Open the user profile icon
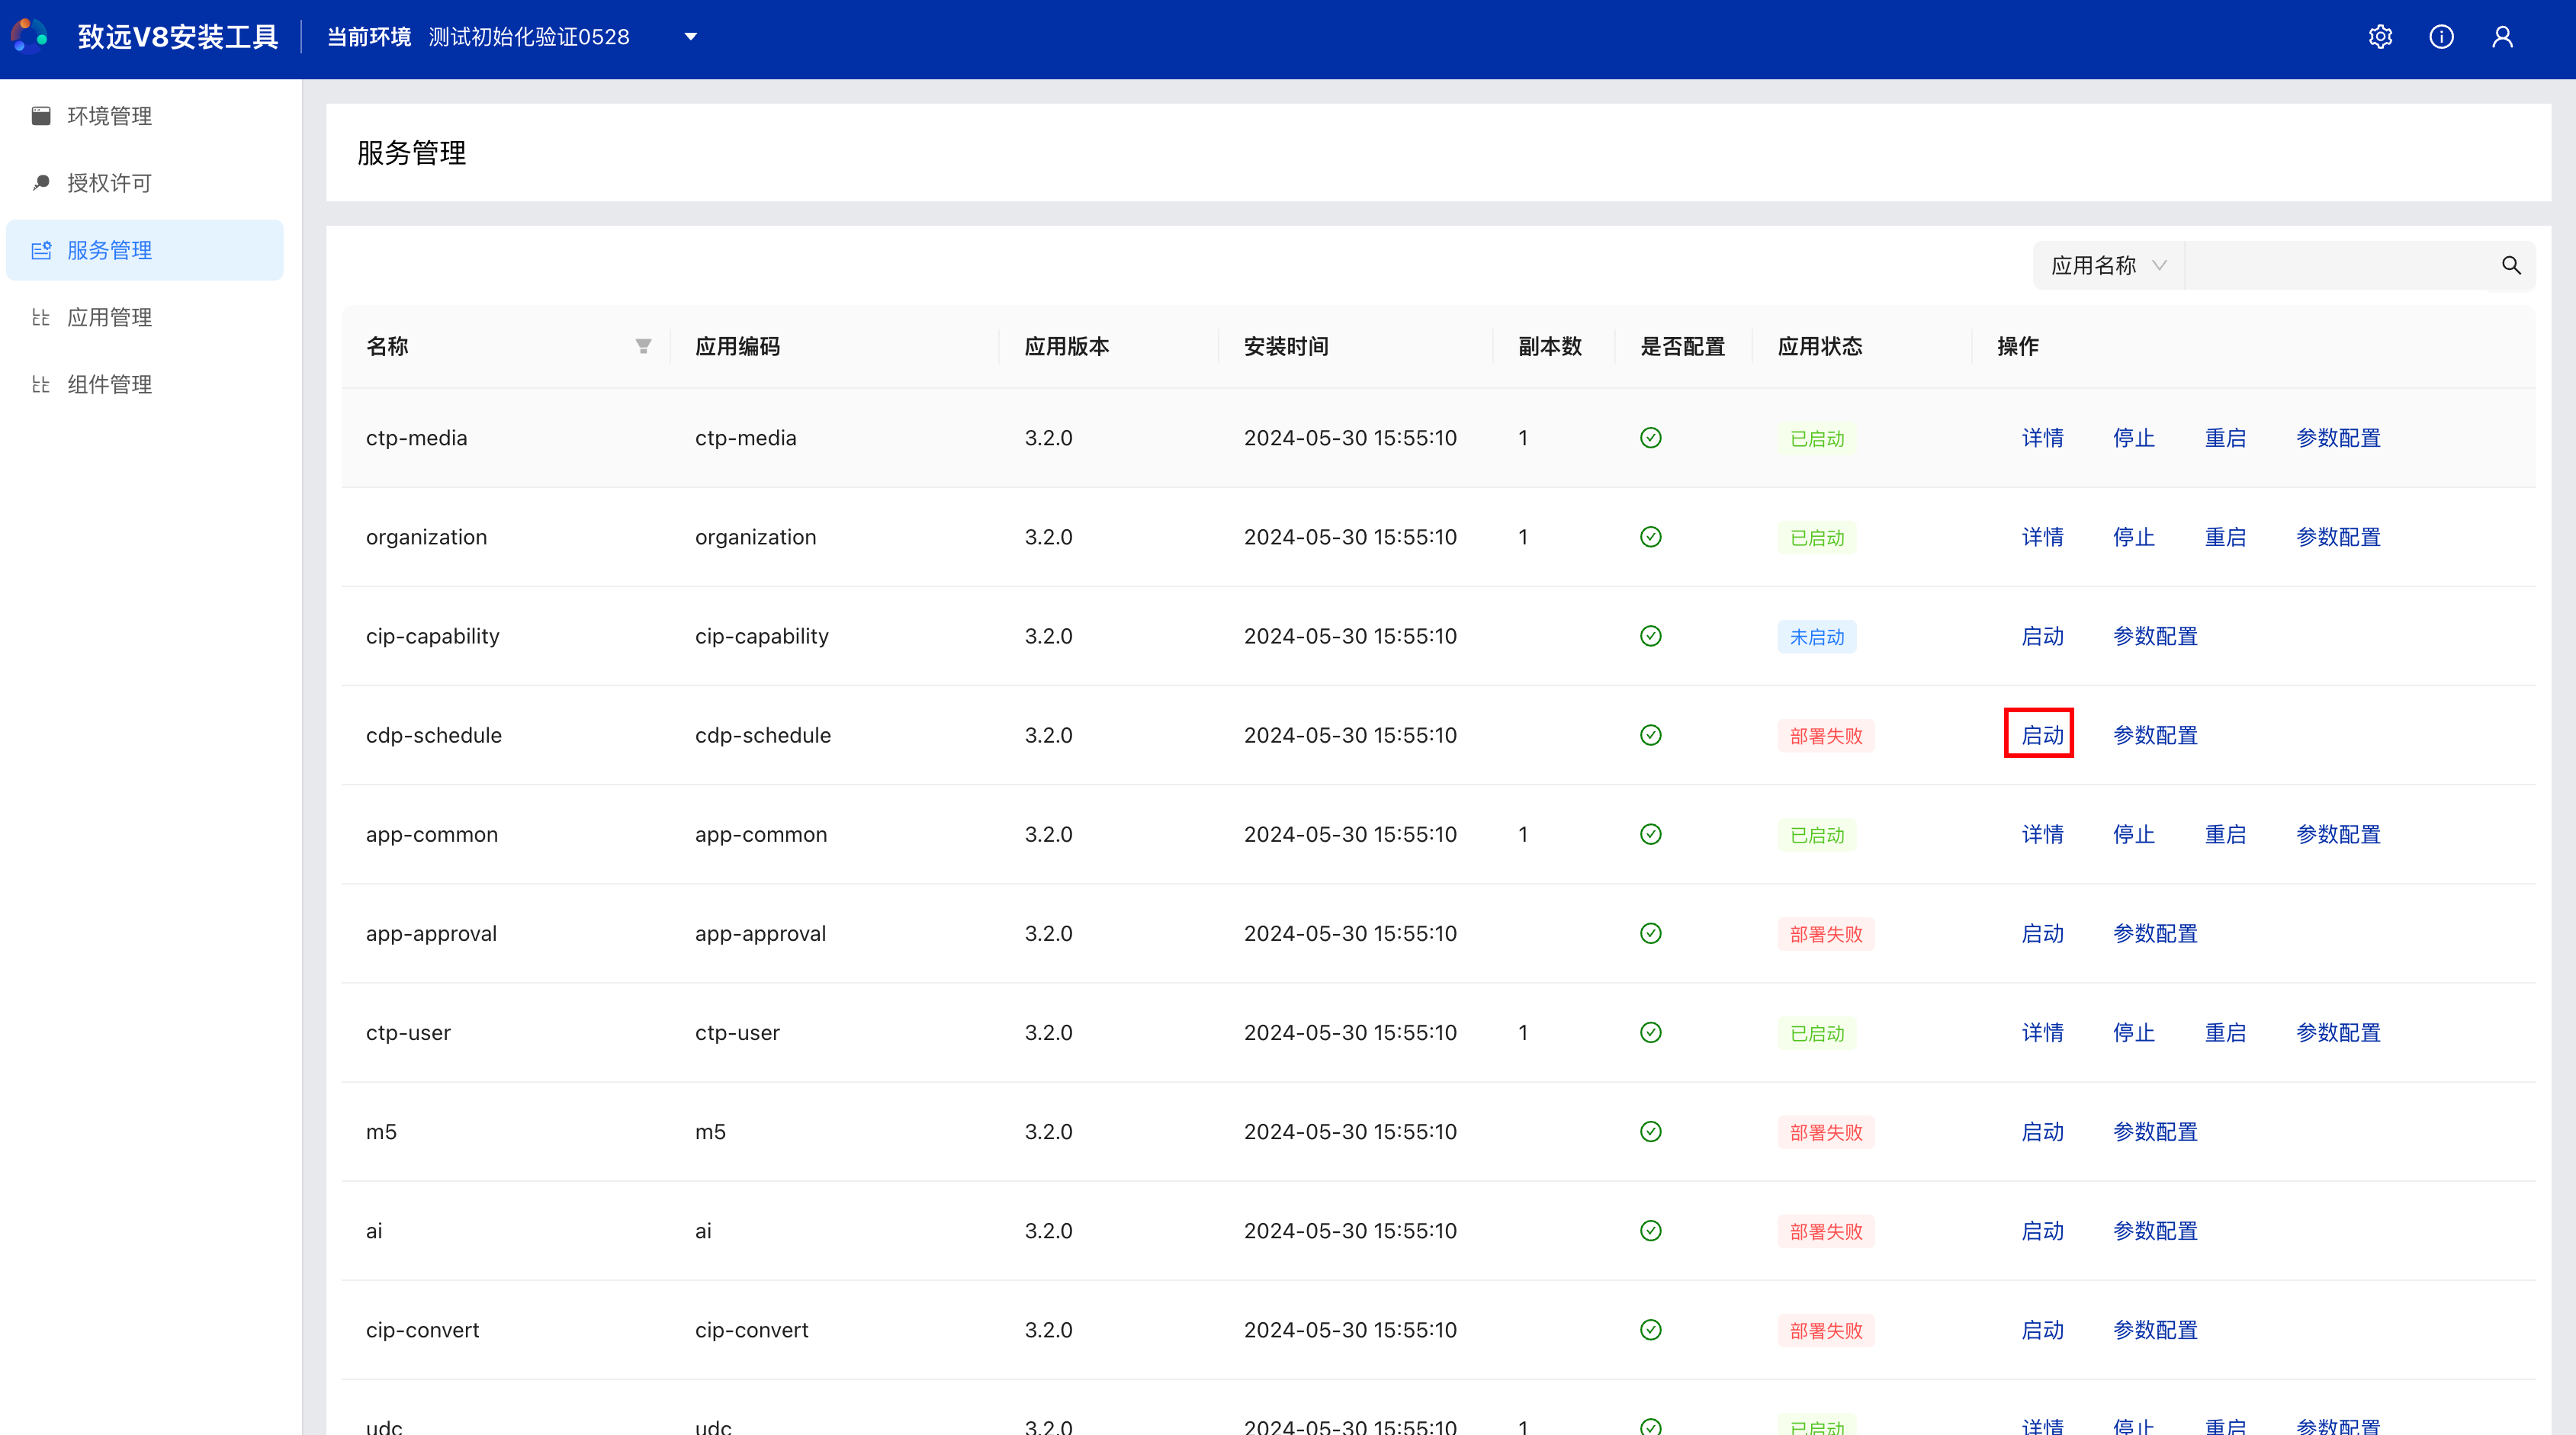Viewport: 2576px width, 1435px height. point(2502,37)
